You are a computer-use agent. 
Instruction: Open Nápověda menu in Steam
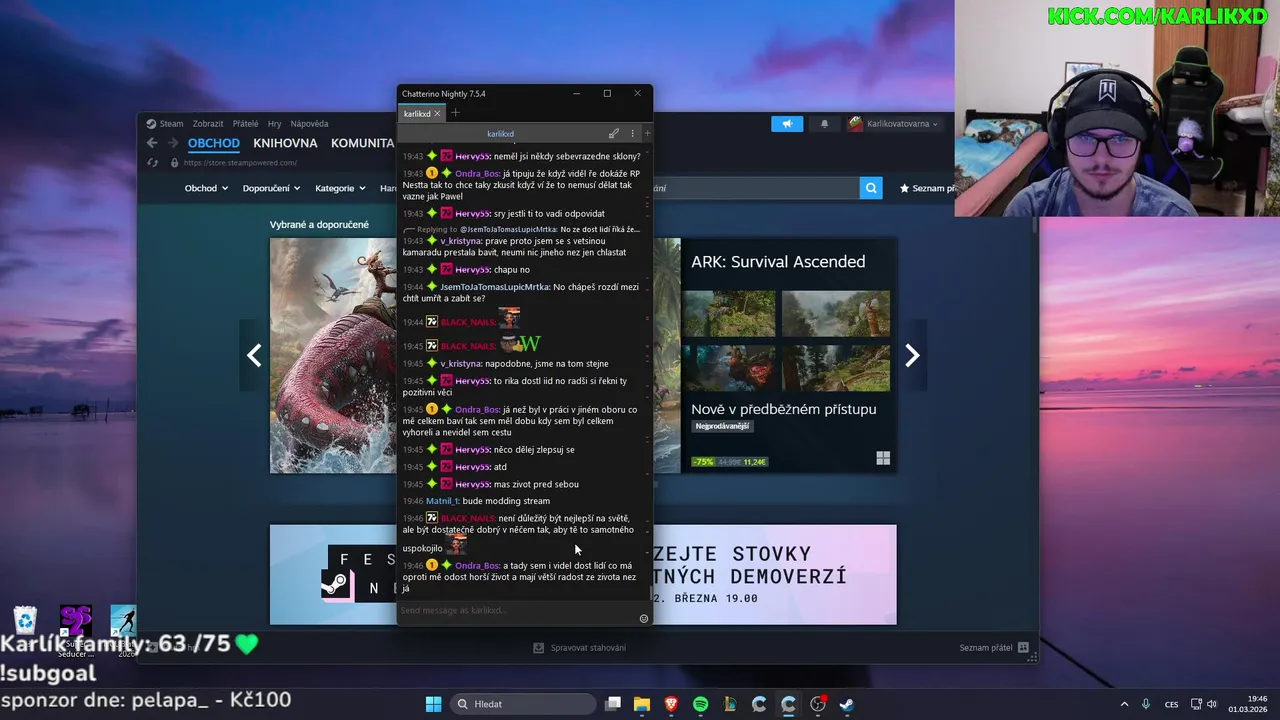coord(309,124)
